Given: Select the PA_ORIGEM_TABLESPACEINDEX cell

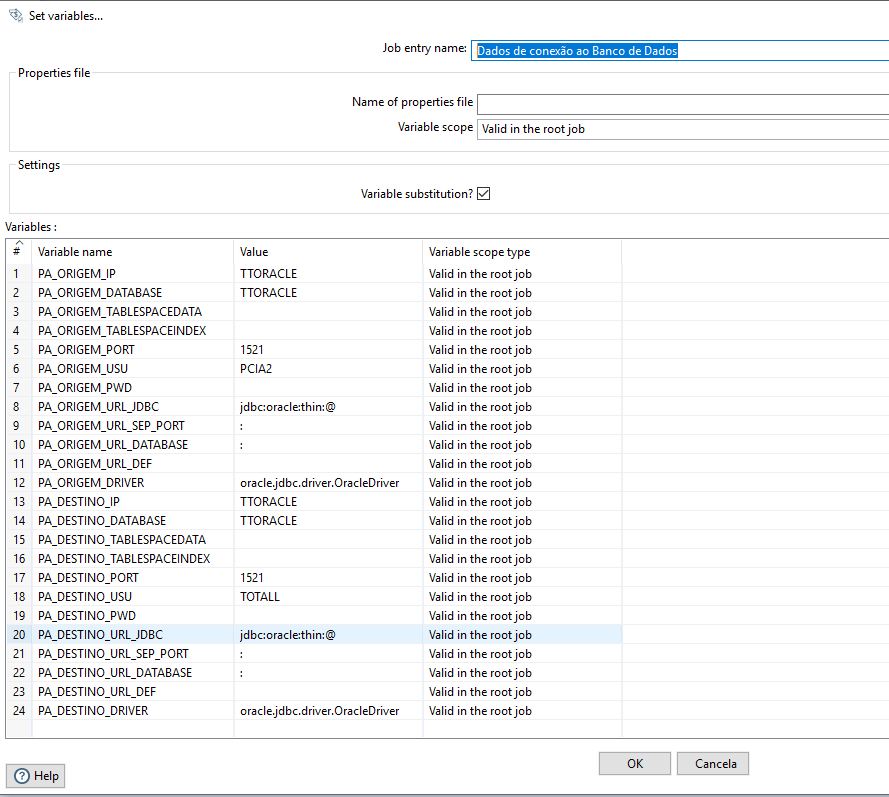Looking at the screenshot, I should coord(133,330).
